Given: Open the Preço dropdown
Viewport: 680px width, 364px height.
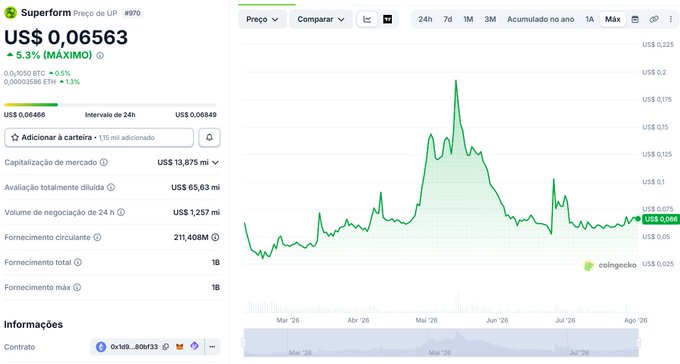Looking at the screenshot, I should click(262, 19).
